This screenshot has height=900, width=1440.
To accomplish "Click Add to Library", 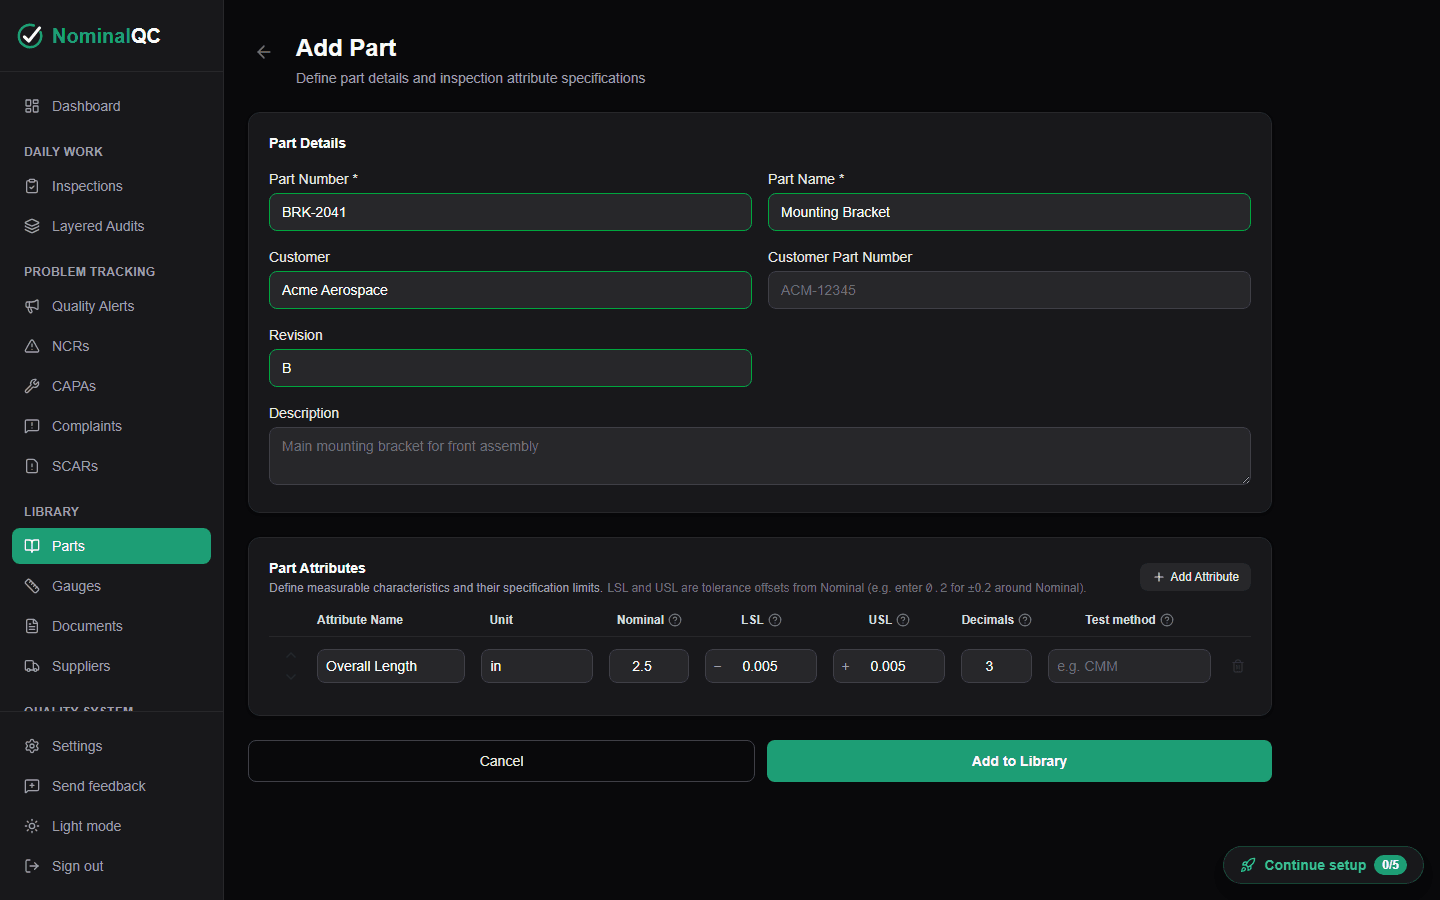I will [1019, 761].
